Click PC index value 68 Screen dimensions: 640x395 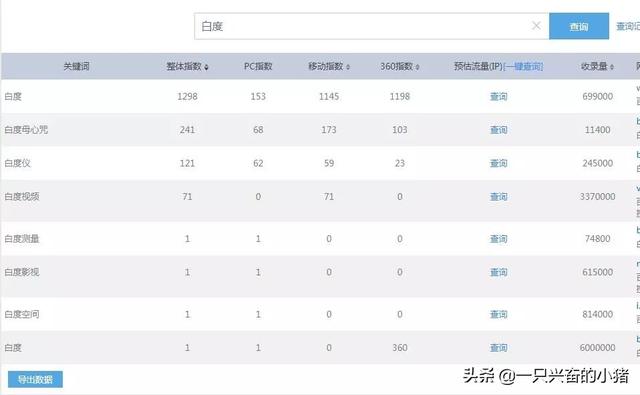pyautogui.click(x=258, y=130)
